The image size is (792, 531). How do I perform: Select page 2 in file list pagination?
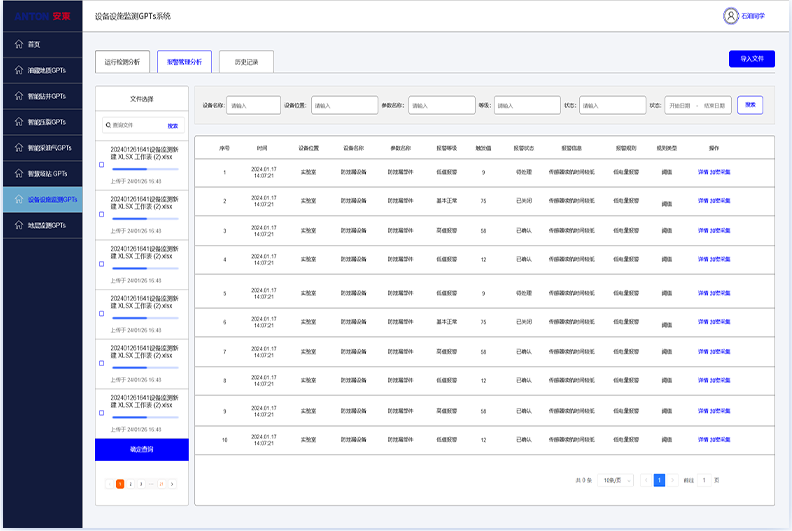pyautogui.click(x=130, y=484)
